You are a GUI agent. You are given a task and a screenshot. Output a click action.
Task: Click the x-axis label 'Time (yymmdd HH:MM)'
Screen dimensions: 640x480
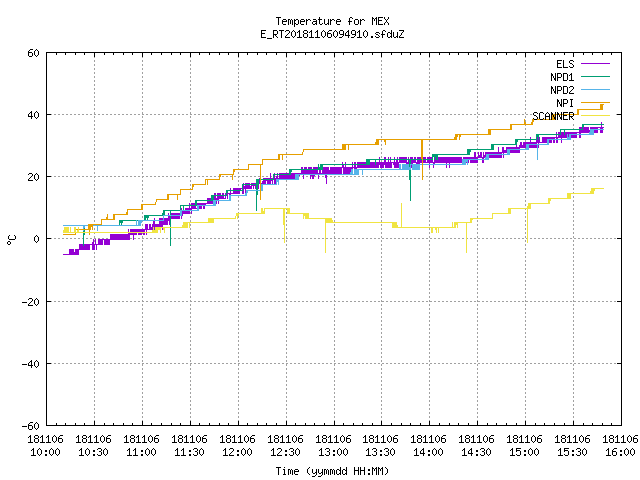pyautogui.click(x=332, y=471)
